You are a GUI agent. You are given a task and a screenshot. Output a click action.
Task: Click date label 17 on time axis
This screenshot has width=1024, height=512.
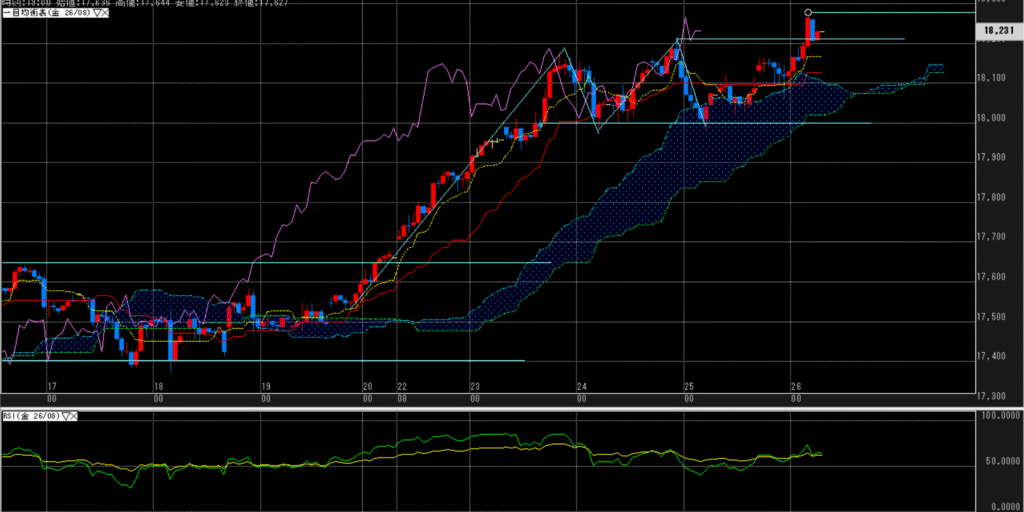51,386
